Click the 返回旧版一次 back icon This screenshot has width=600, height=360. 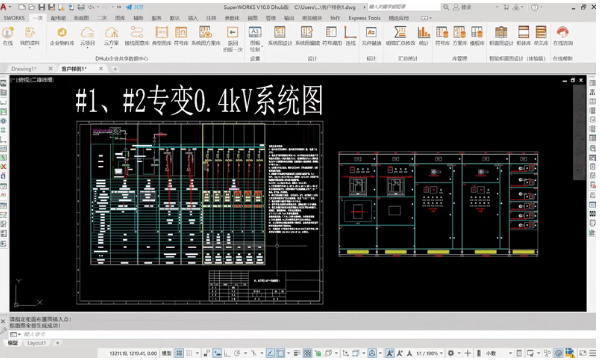(x=233, y=39)
